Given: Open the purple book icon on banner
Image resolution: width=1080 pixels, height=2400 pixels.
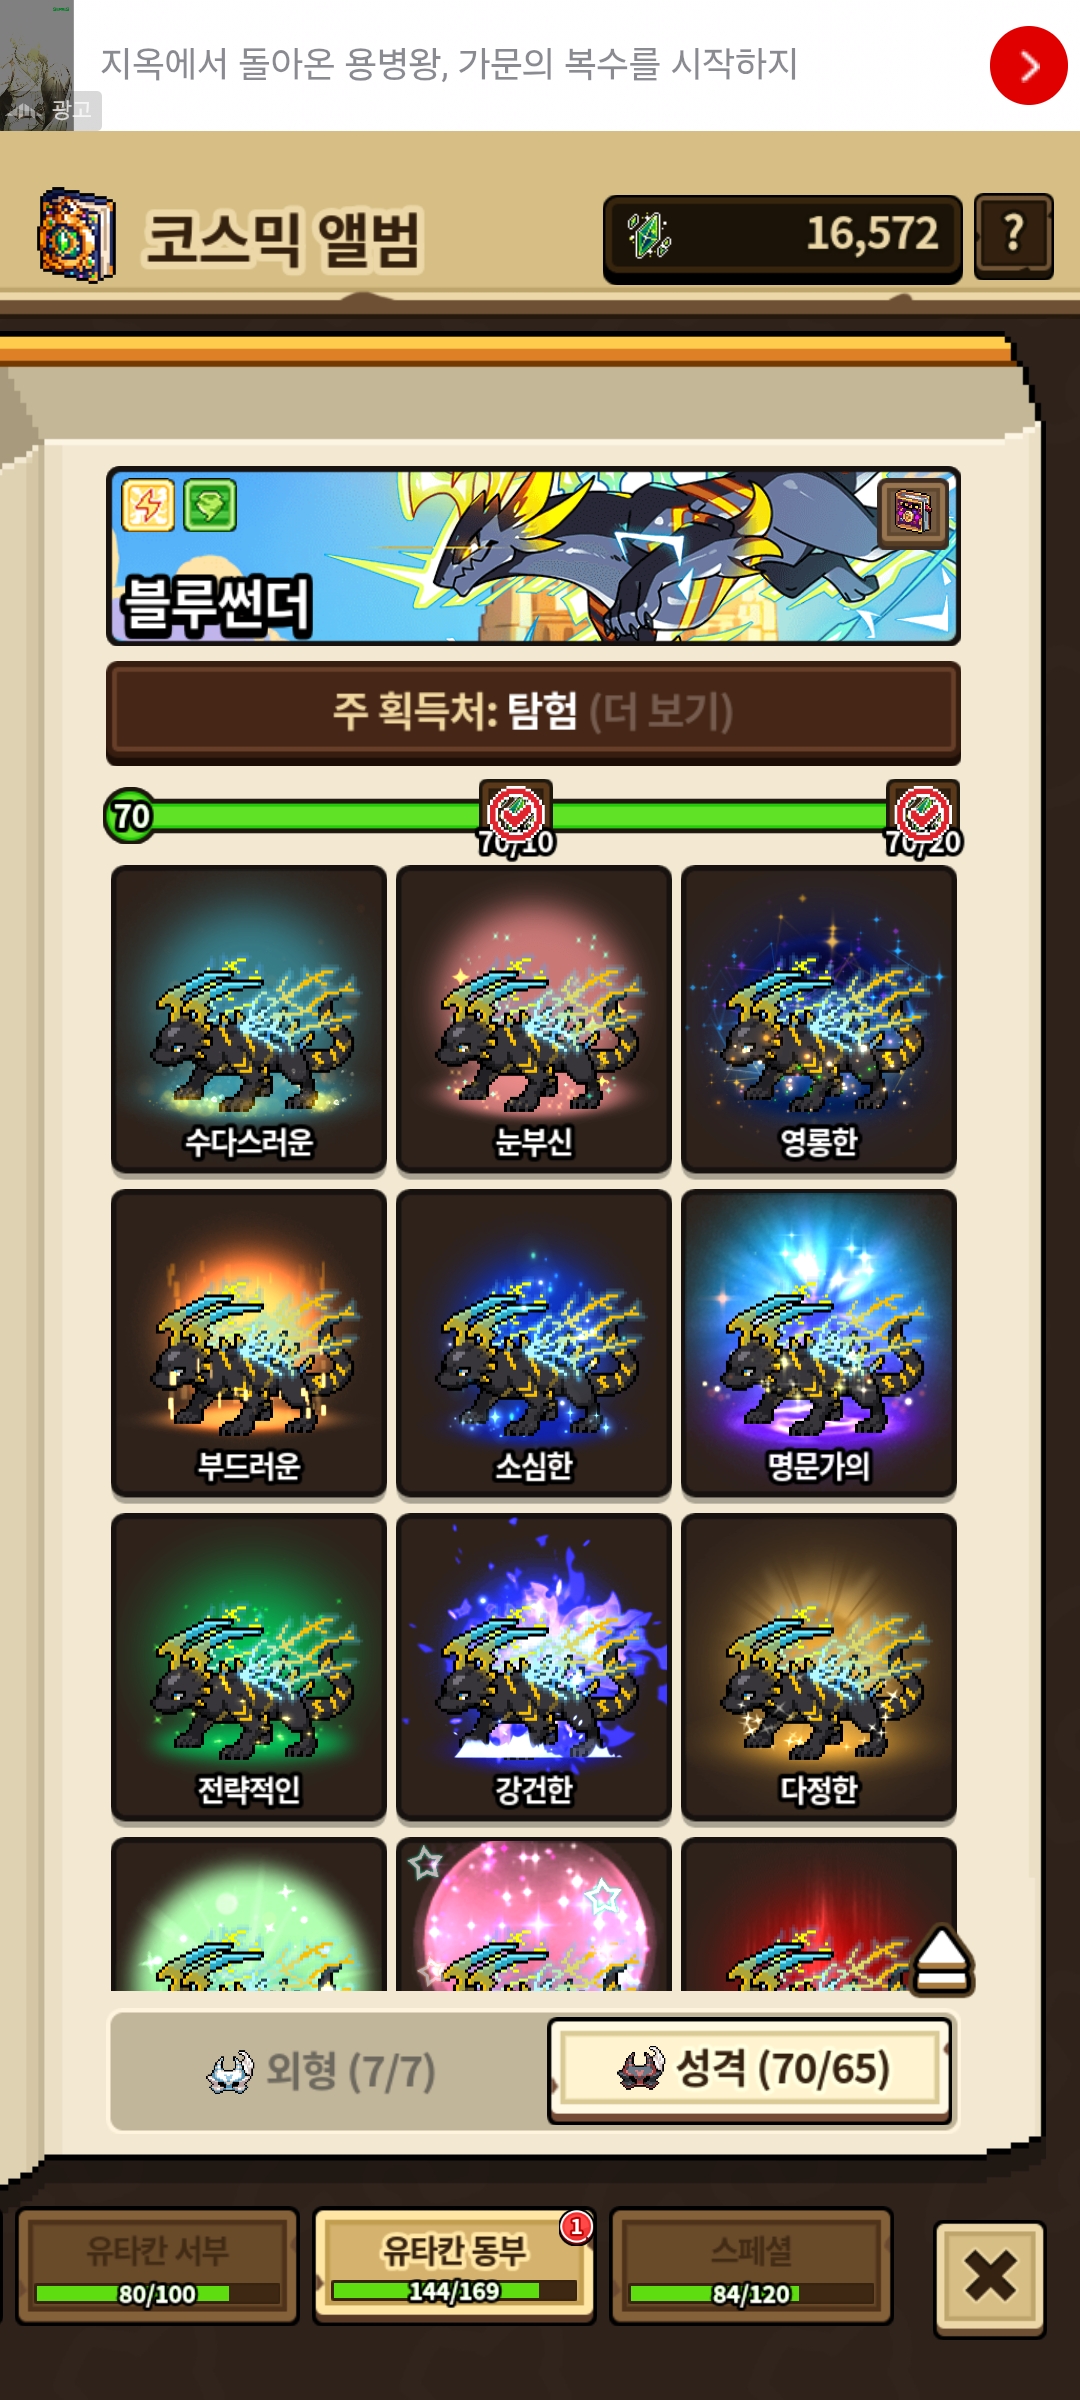Looking at the screenshot, I should click(913, 512).
